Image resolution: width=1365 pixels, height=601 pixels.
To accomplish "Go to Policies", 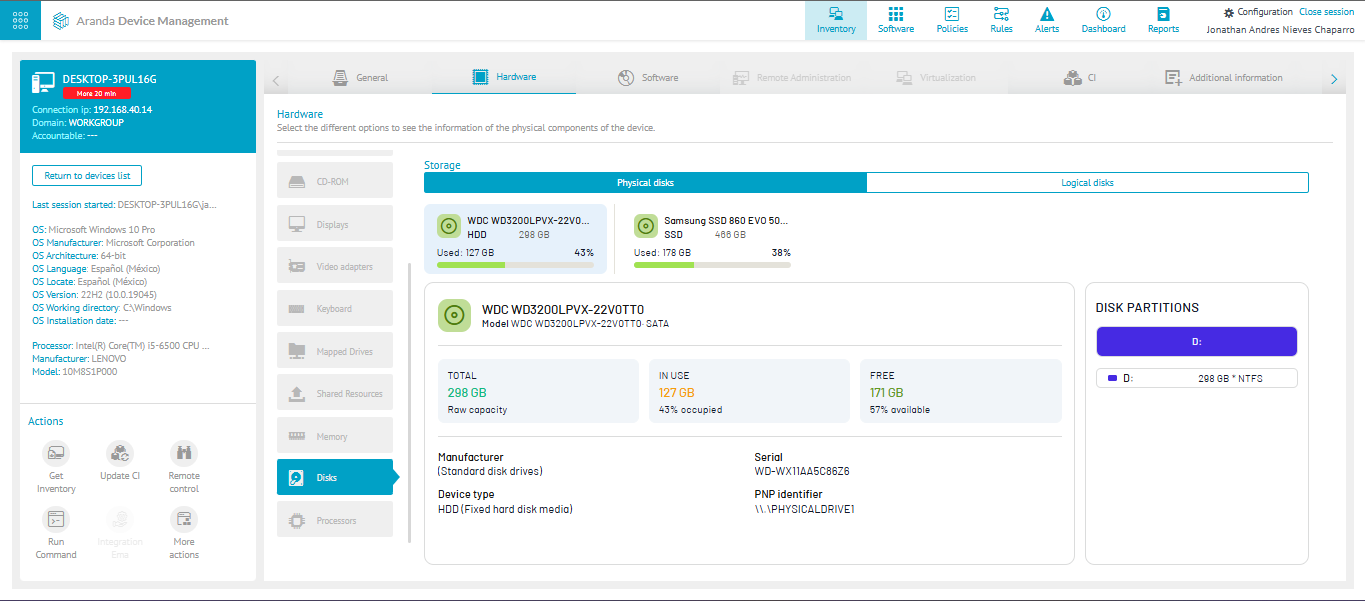I will tap(952, 20).
